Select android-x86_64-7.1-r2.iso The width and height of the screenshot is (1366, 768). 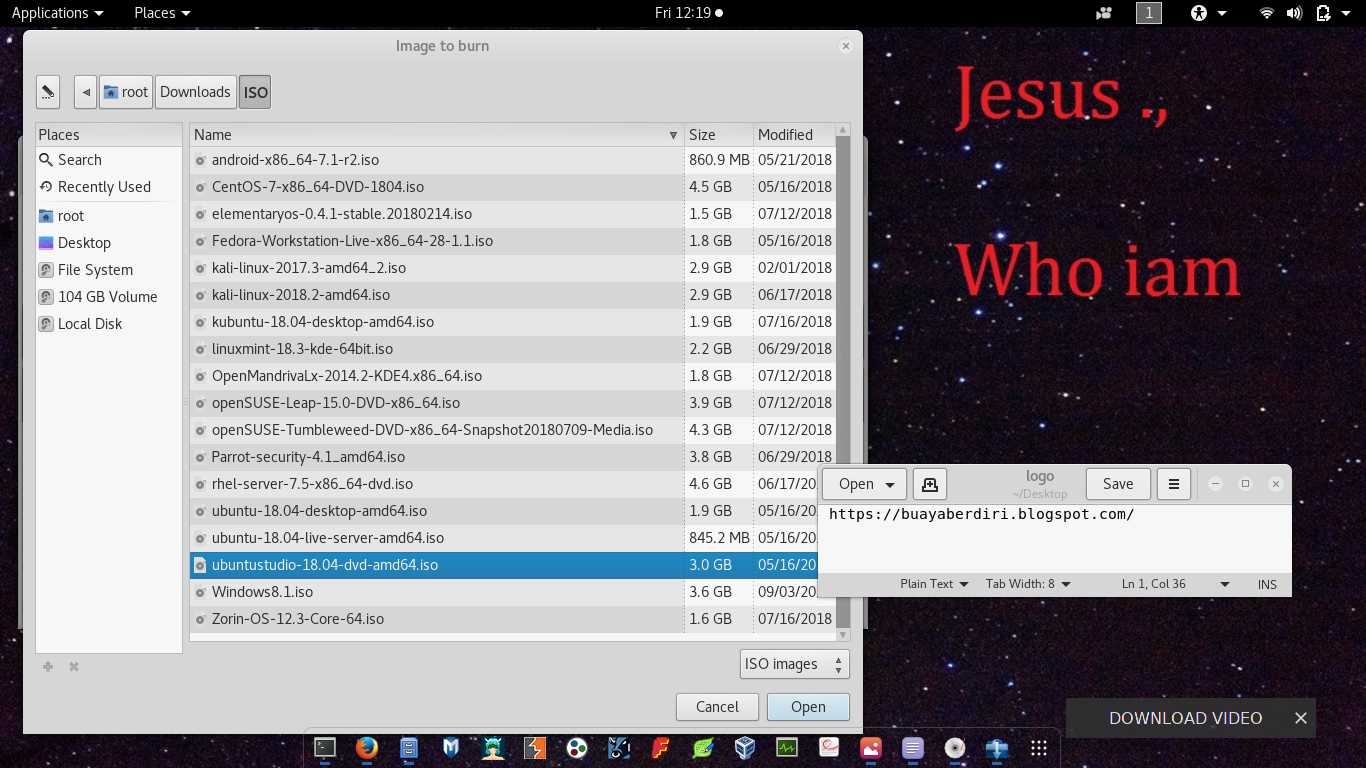pyautogui.click(x=513, y=160)
